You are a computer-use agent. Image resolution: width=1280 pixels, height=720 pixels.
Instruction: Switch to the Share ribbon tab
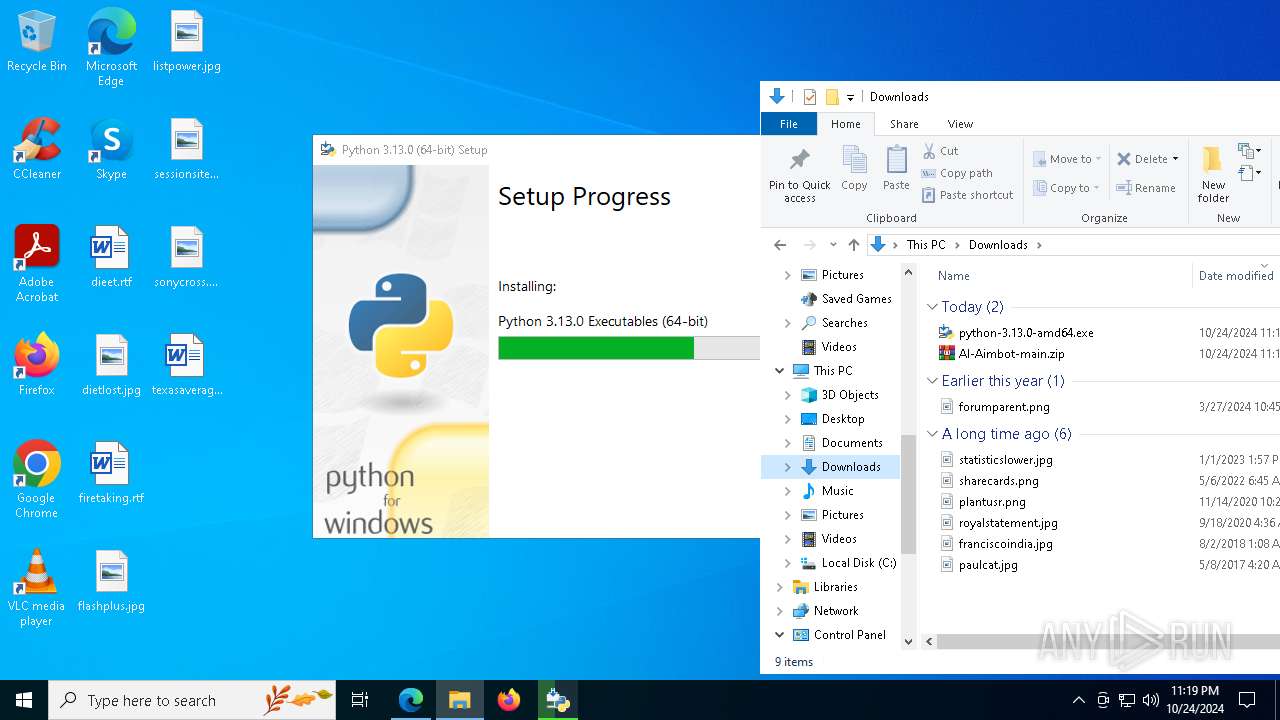(x=904, y=124)
